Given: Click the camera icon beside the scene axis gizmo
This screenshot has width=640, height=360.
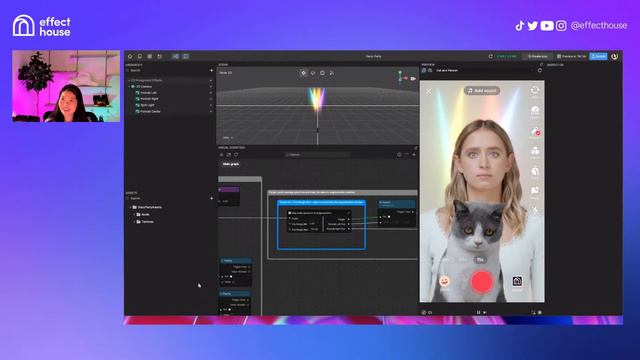Looking at the screenshot, I should click(413, 78).
